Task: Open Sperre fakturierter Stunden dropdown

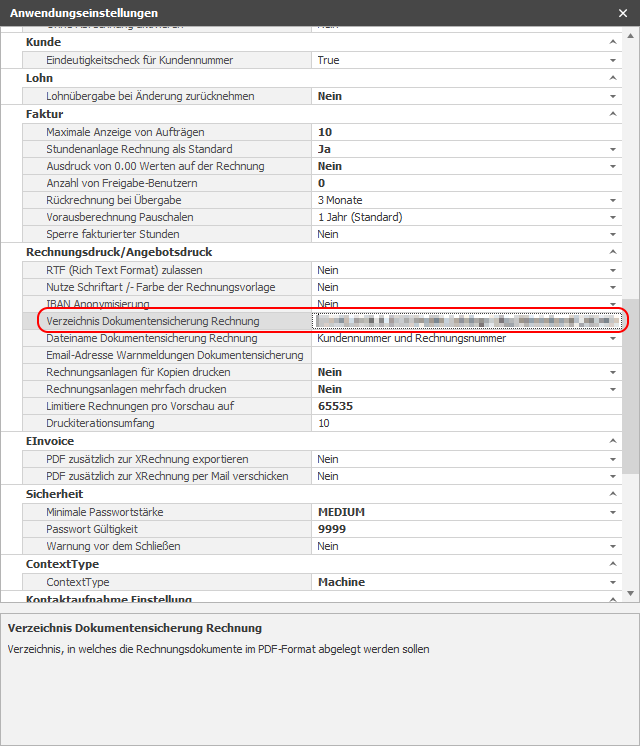Action: [x=613, y=235]
